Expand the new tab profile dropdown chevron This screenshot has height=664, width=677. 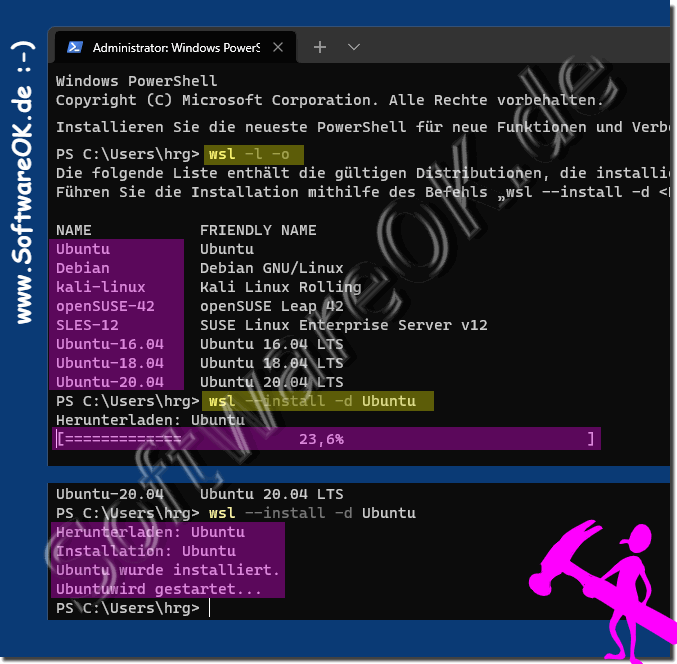[x=354, y=47]
